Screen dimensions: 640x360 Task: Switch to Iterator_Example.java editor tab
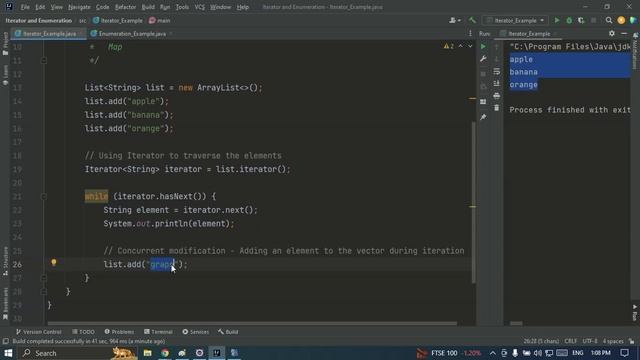49,34
